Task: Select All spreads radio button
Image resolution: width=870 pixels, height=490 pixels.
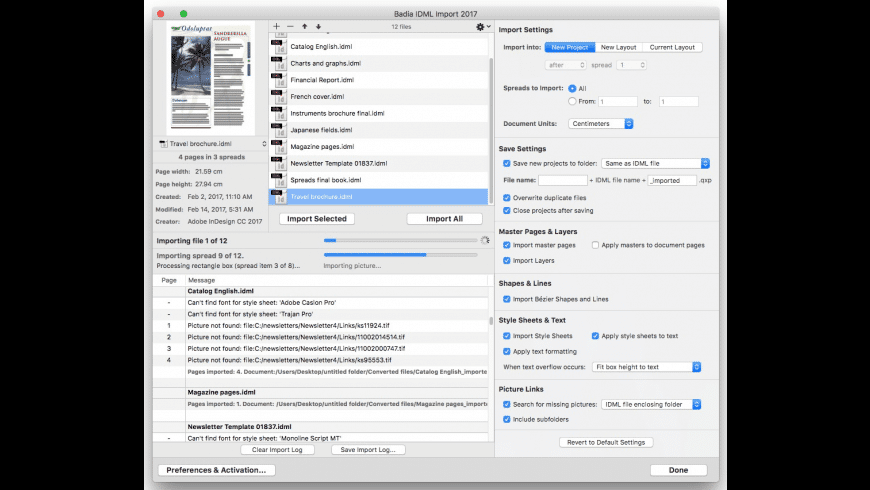Action: point(572,88)
